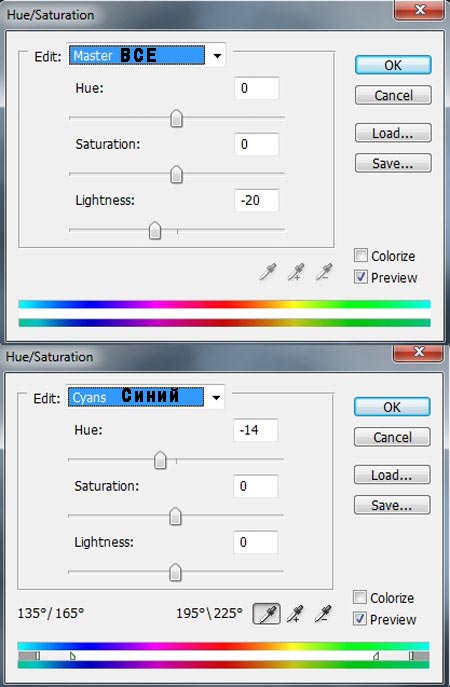
Task: Select the Add to Sample eyedropper in the Cyans dialog
Action: (295, 614)
